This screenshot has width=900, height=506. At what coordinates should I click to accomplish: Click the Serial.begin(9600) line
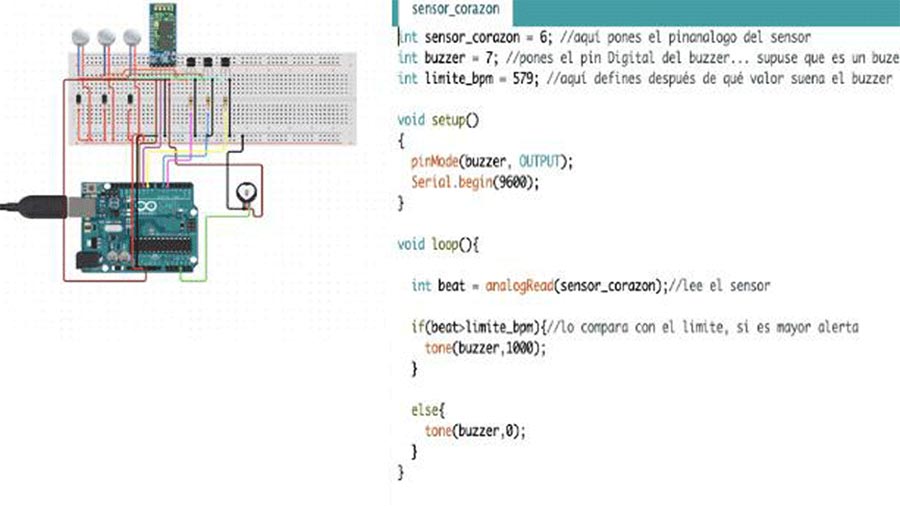pos(475,182)
